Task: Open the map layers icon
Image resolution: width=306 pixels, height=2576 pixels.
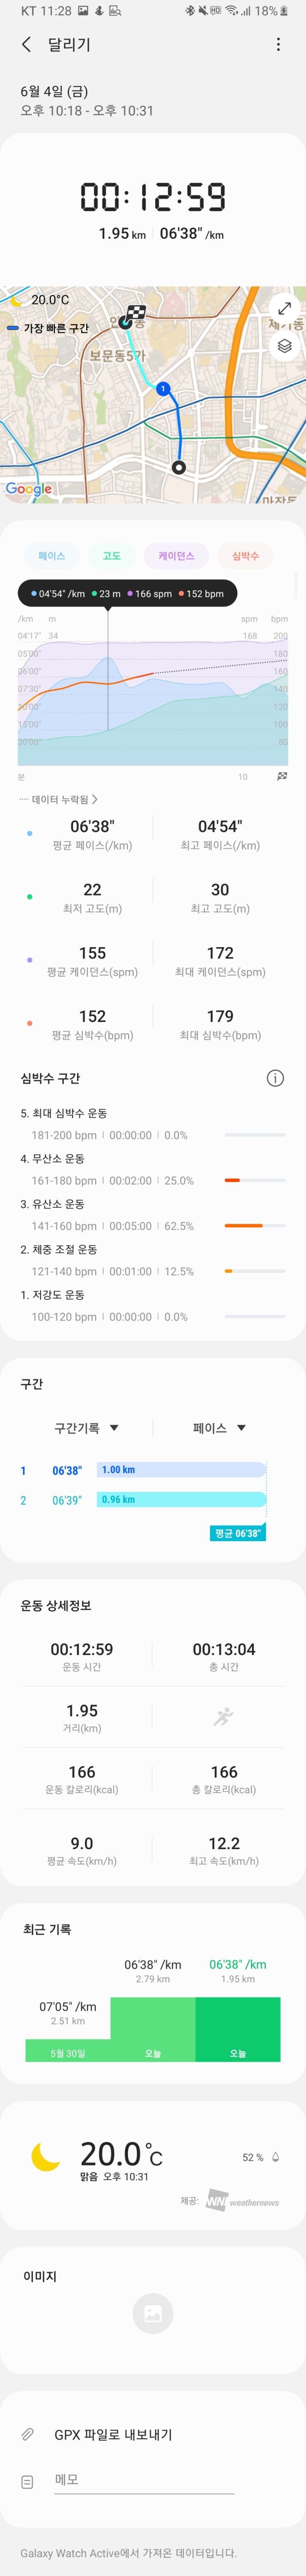Action: 285,346
